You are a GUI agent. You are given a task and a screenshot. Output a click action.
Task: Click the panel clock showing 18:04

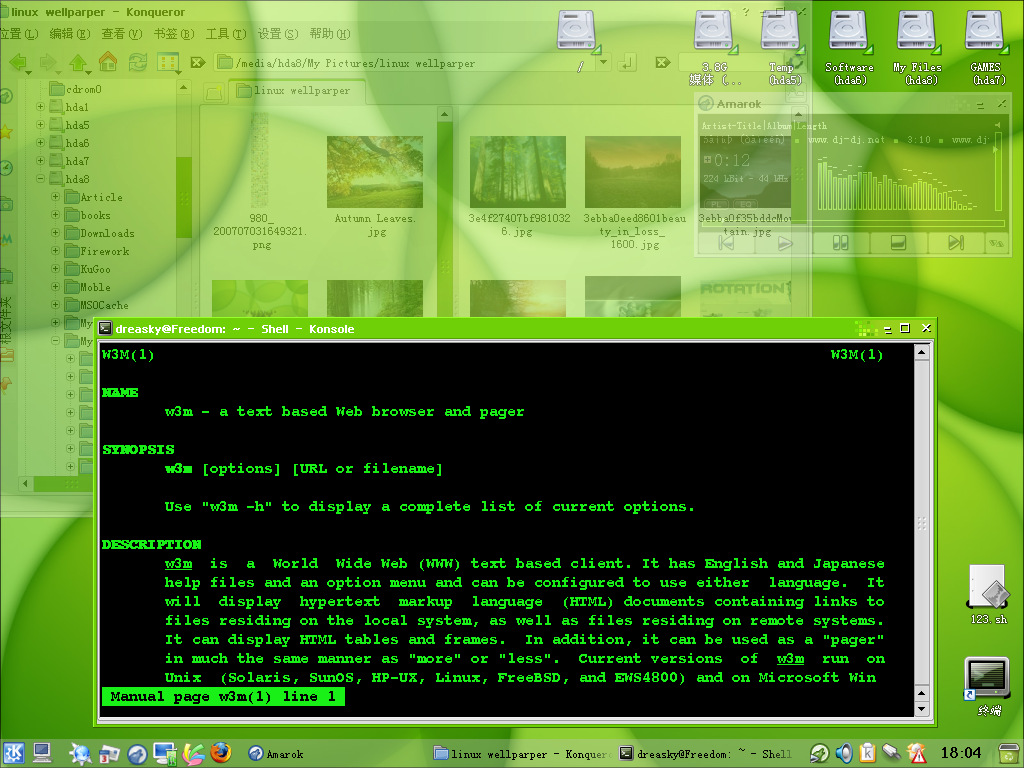(x=961, y=754)
